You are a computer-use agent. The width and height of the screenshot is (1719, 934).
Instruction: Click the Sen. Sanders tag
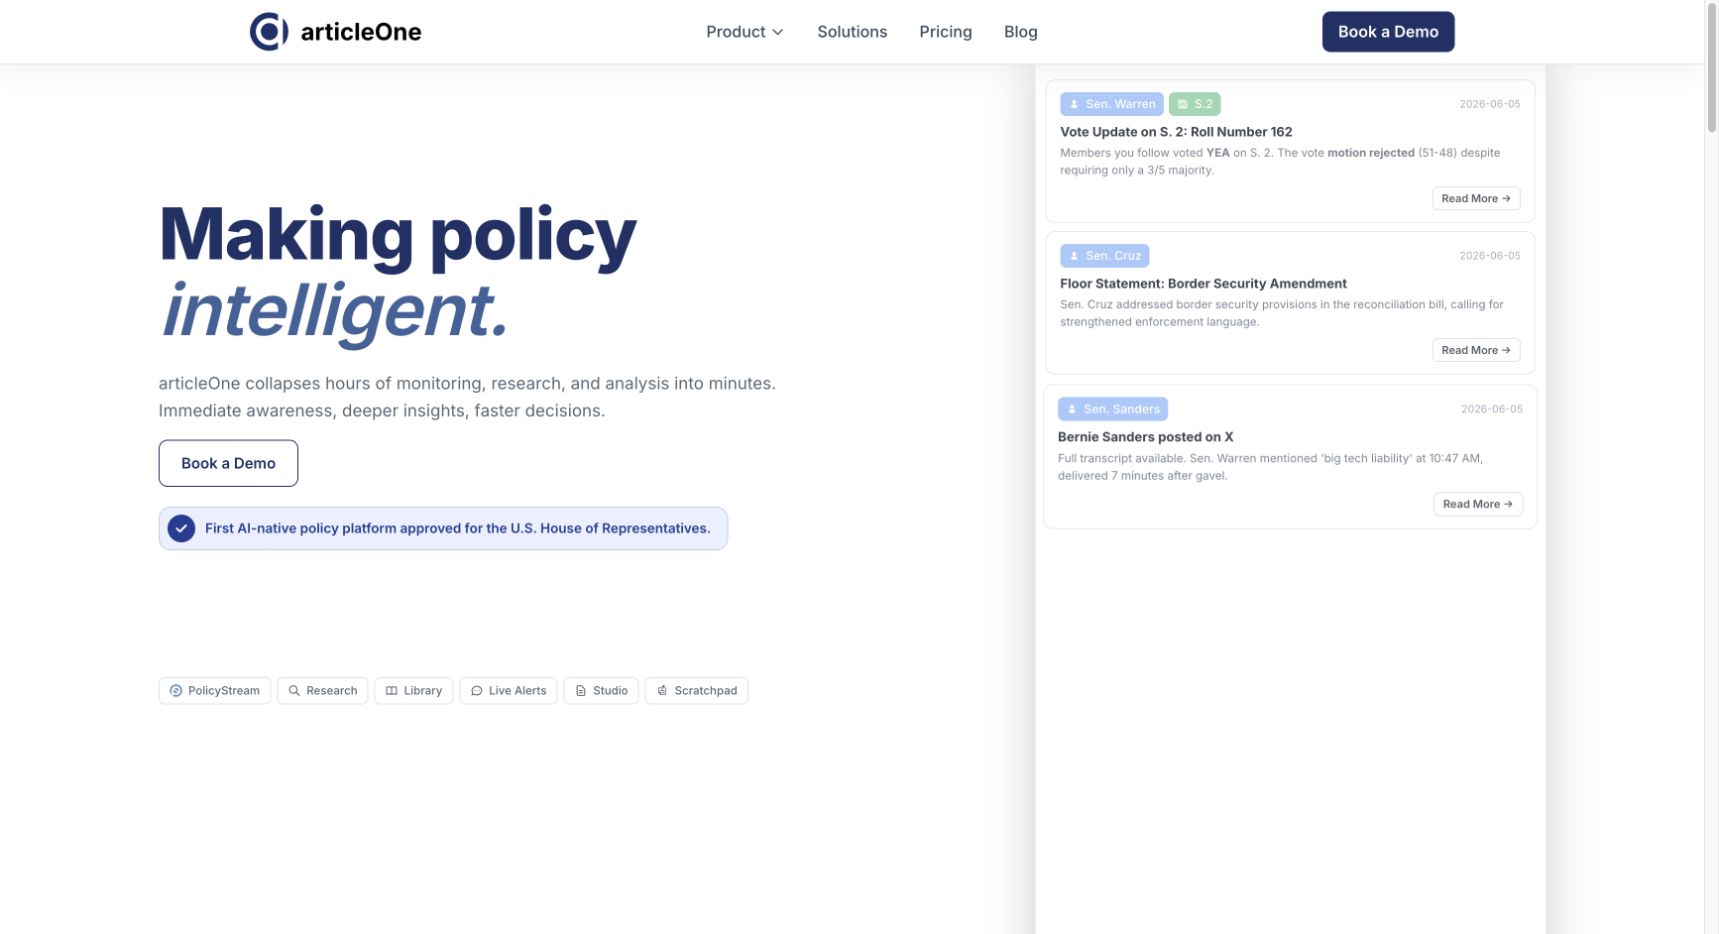[1112, 409]
